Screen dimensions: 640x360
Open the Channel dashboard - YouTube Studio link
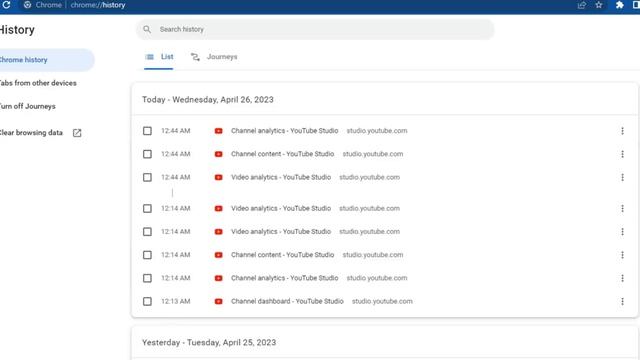click(287, 301)
